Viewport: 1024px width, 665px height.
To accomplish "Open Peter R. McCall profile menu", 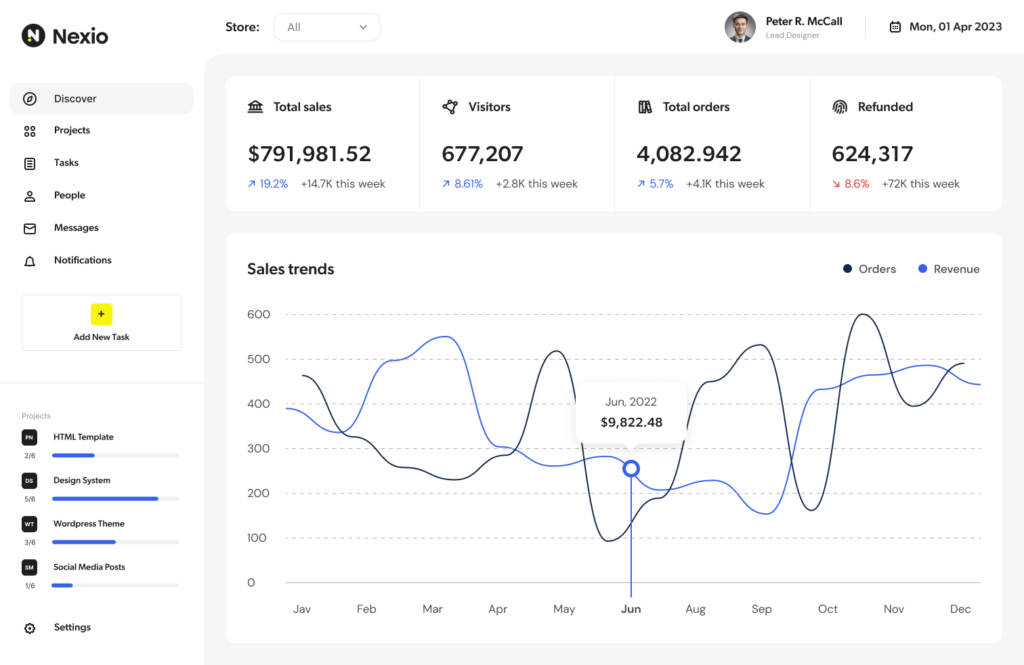I will coord(784,27).
